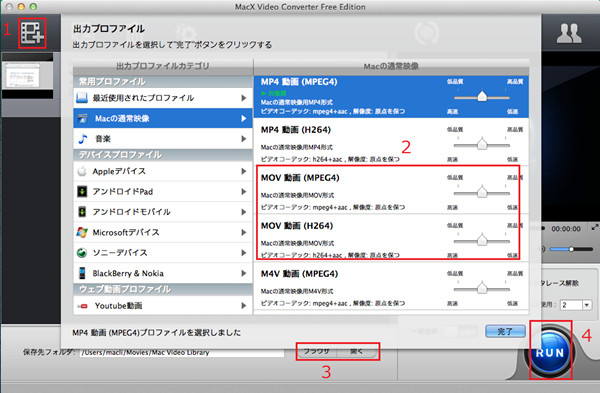
Task: Open the Youtube動画 profile category
Action: coord(163,305)
